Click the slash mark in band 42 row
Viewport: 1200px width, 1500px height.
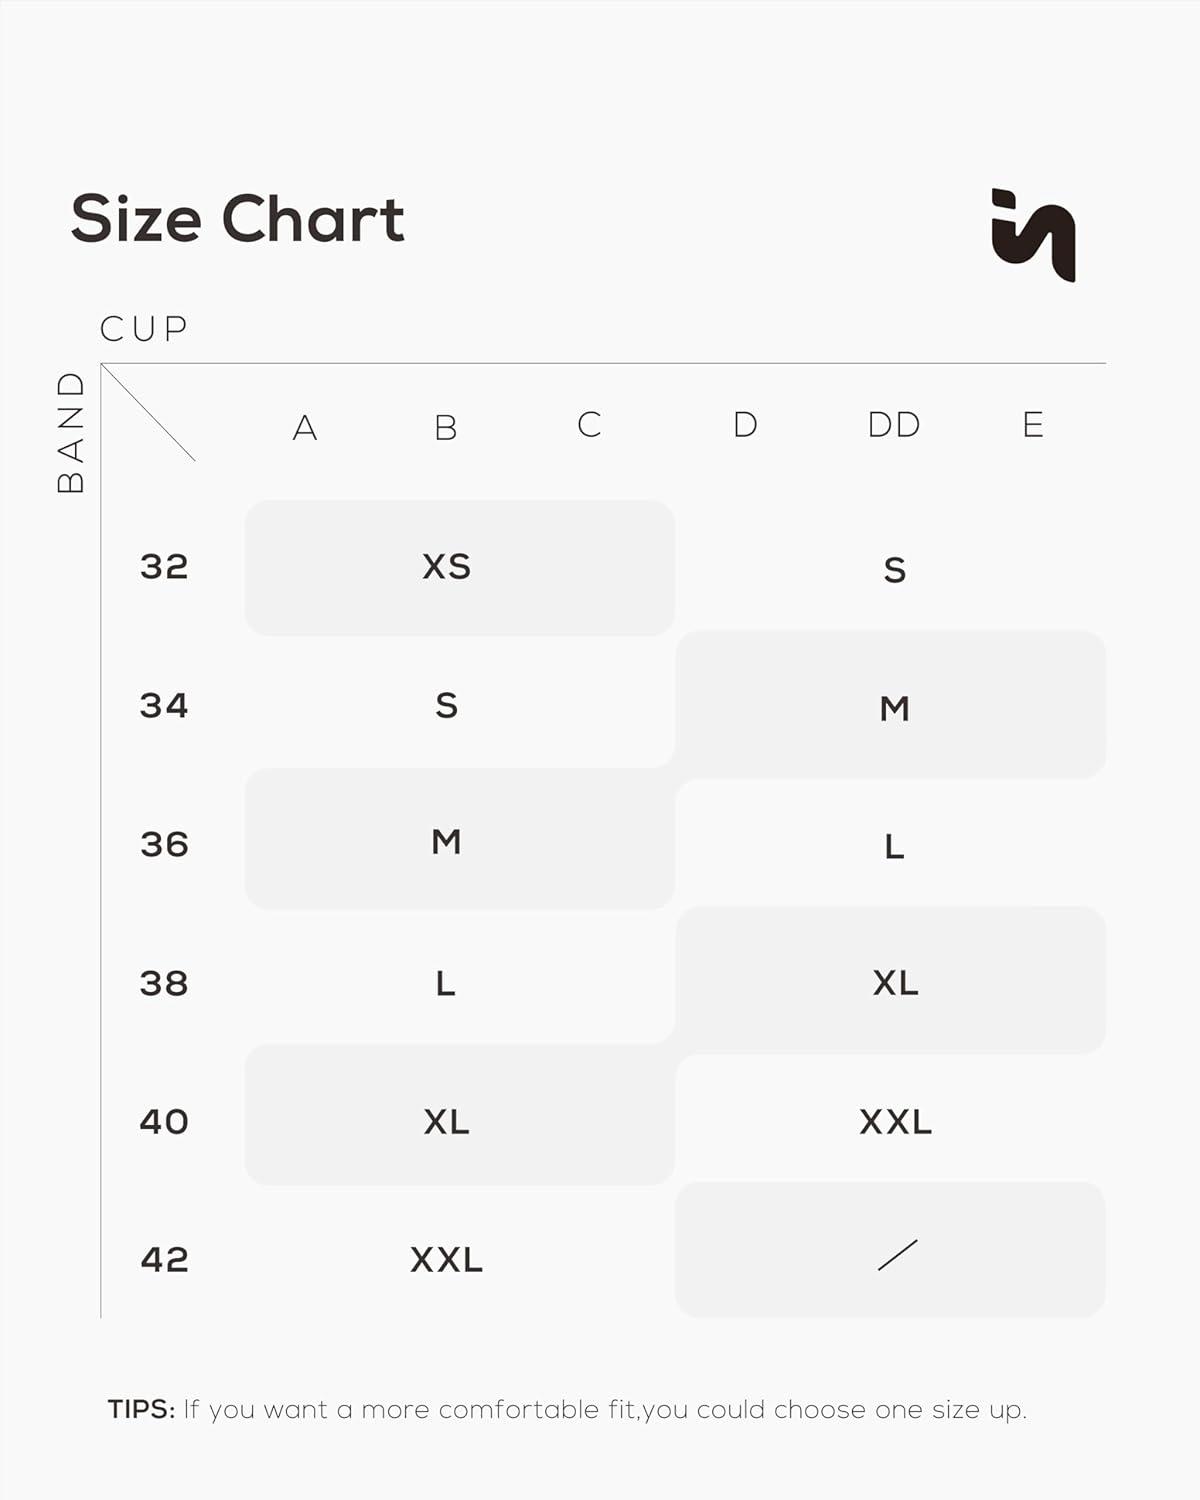point(897,1255)
